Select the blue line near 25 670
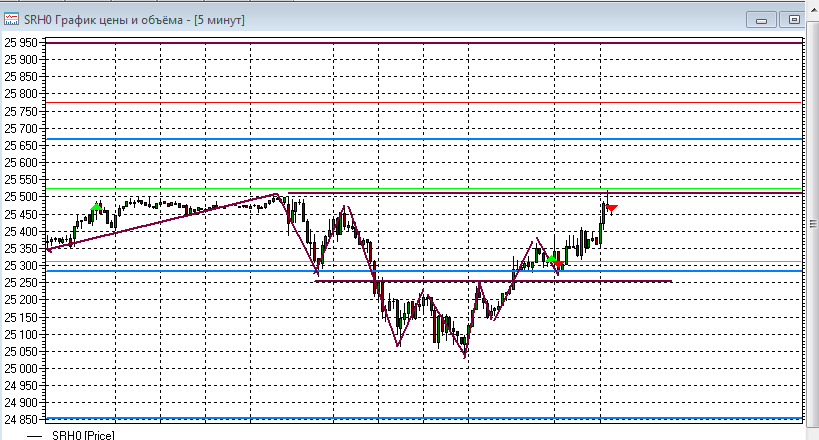The width and height of the screenshot is (819, 440). pyautogui.click(x=424, y=139)
